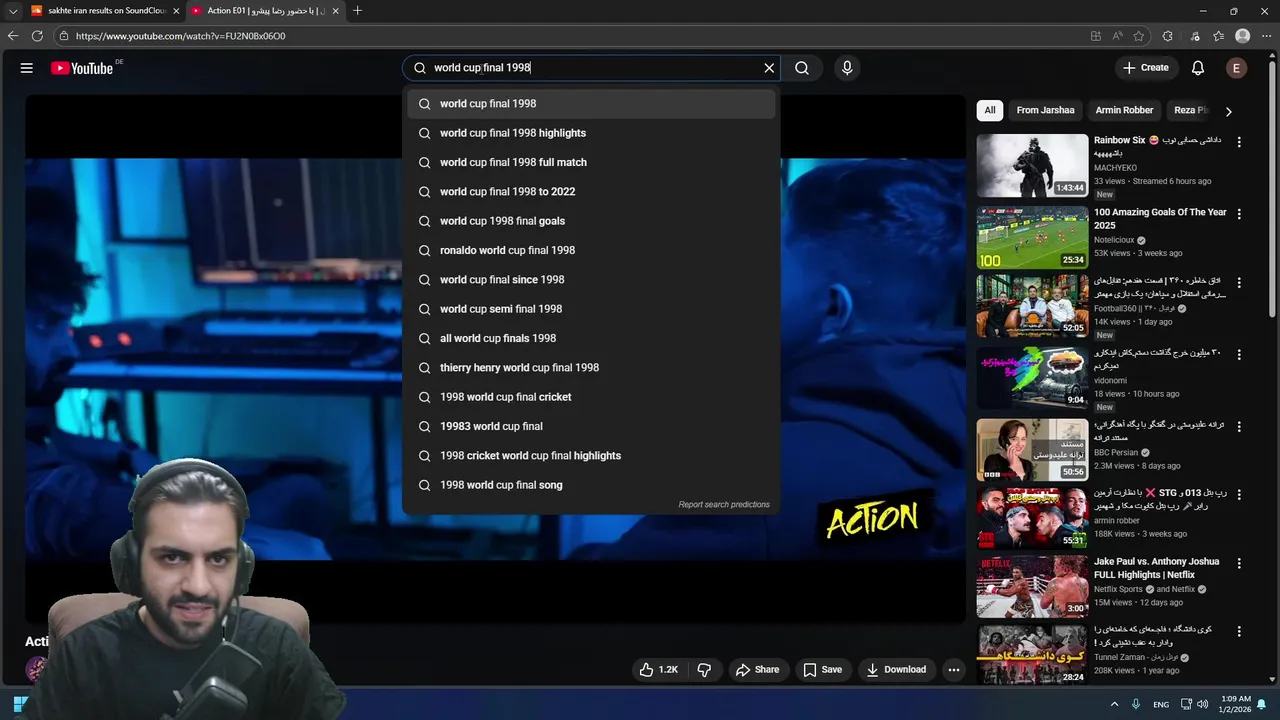Open MACHYEKO channel name
The width and height of the screenshot is (1280, 720).
click(x=1115, y=168)
